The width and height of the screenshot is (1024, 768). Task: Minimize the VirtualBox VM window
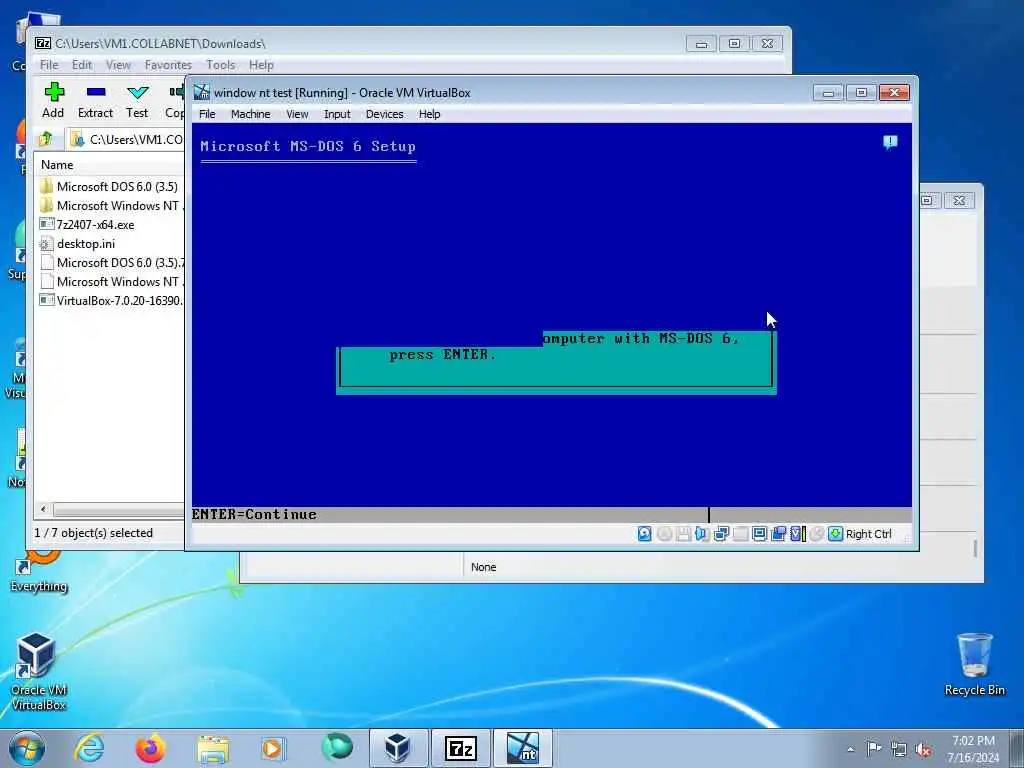[x=828, y=93]
